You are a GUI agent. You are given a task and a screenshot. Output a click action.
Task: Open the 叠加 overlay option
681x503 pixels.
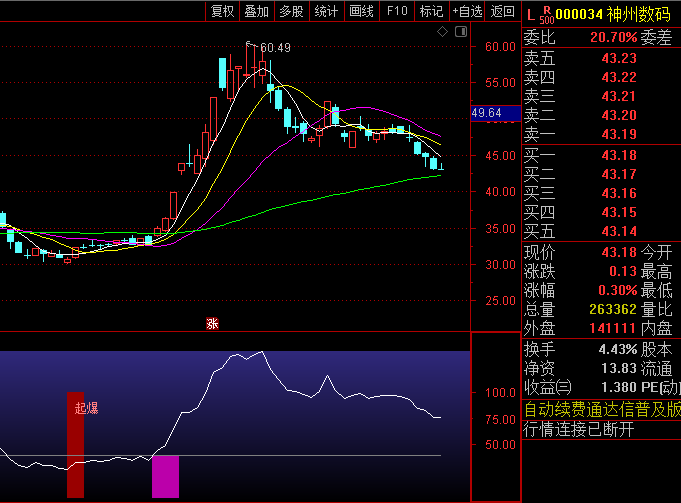[x=257, y=11]
